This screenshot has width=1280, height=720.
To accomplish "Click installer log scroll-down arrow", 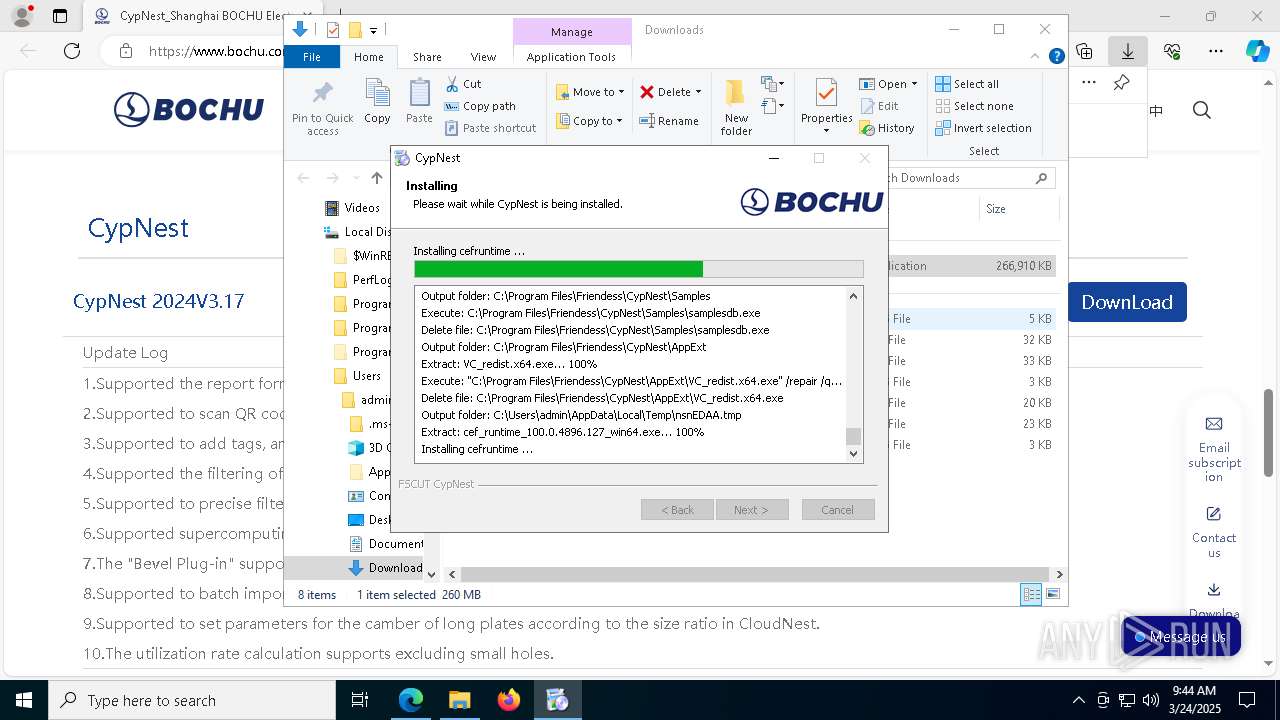I will 853,453.
